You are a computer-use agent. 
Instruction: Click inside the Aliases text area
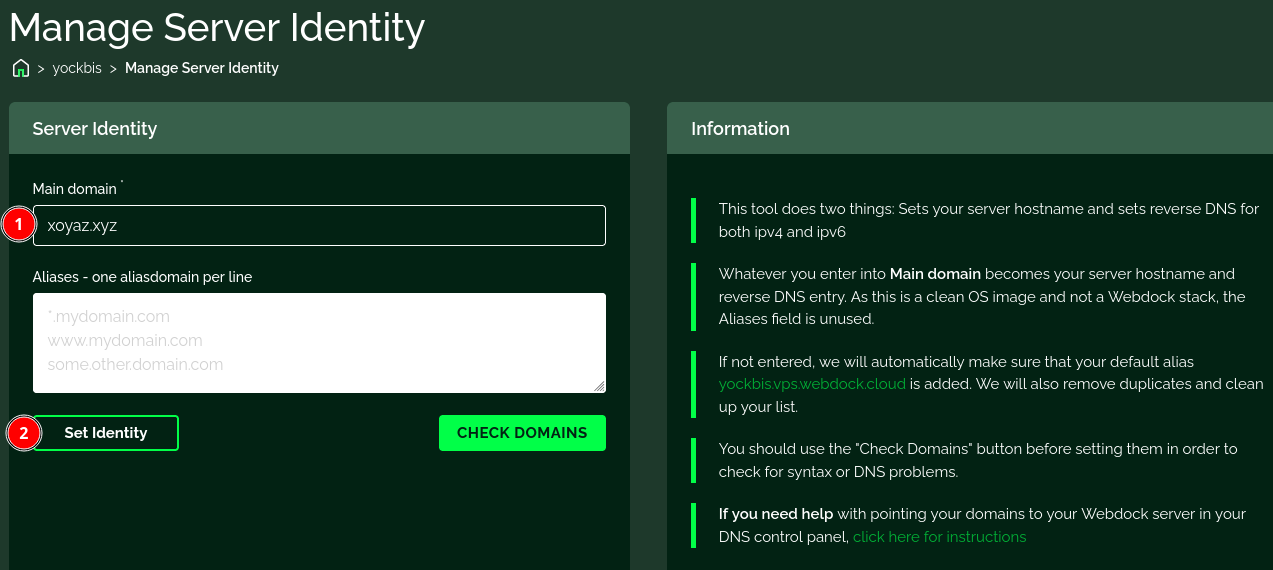[x=319, y=342]
